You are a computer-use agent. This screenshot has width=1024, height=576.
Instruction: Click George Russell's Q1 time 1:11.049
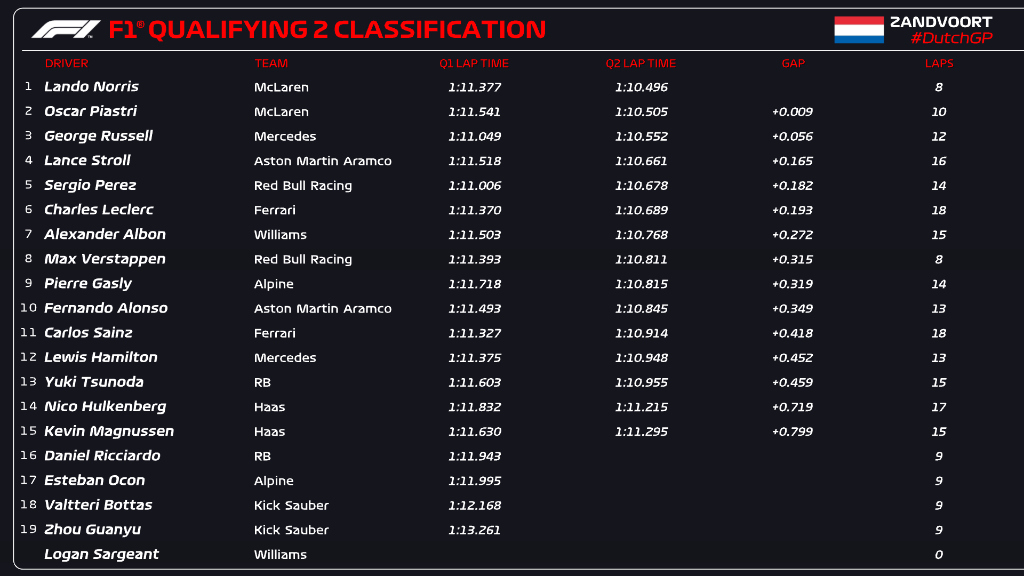pos(475,136)
